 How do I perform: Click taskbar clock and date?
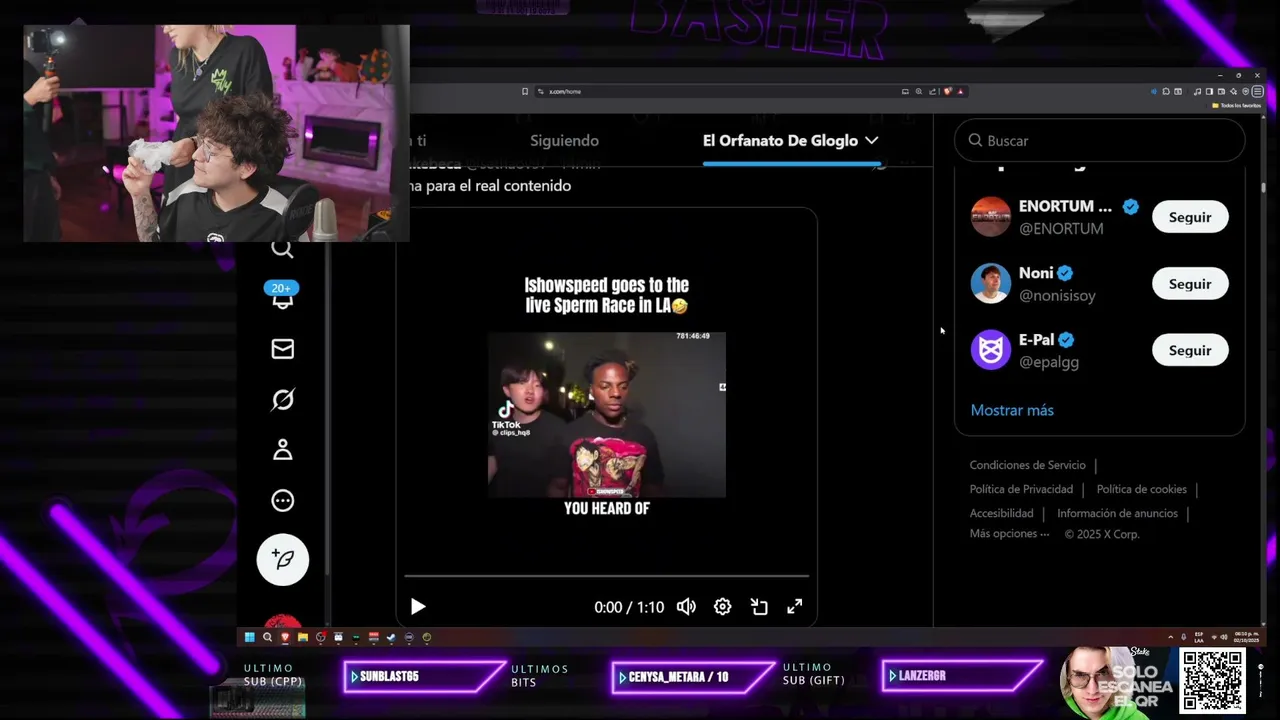(x=1245, y=636)
